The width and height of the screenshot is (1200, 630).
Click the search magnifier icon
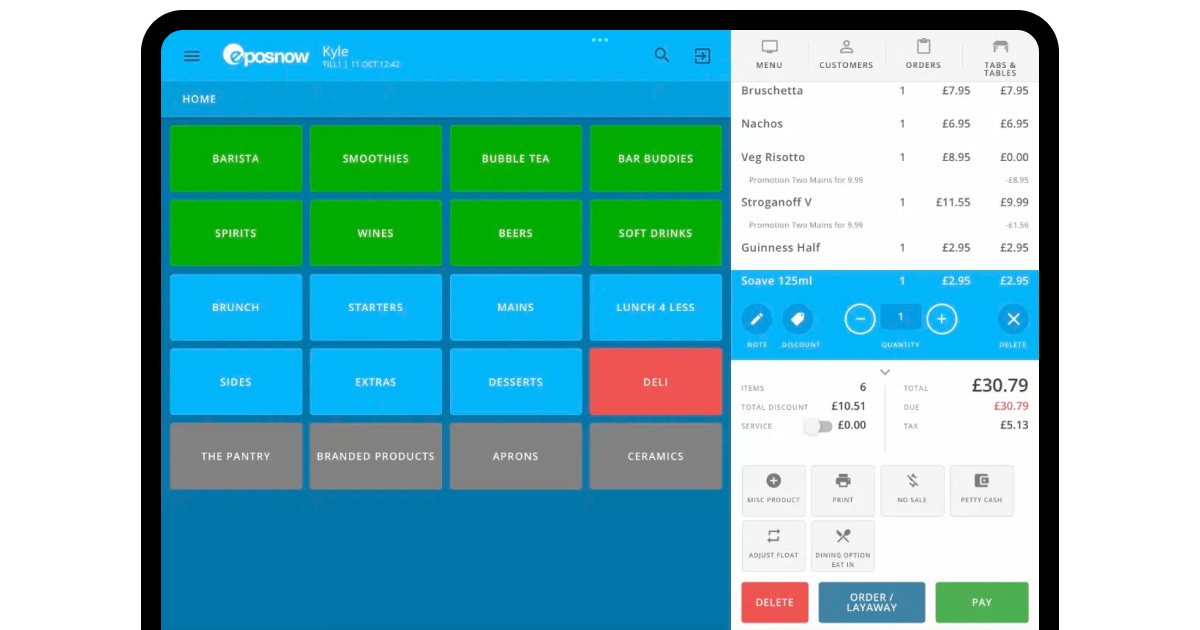click(x=662, y=55)
